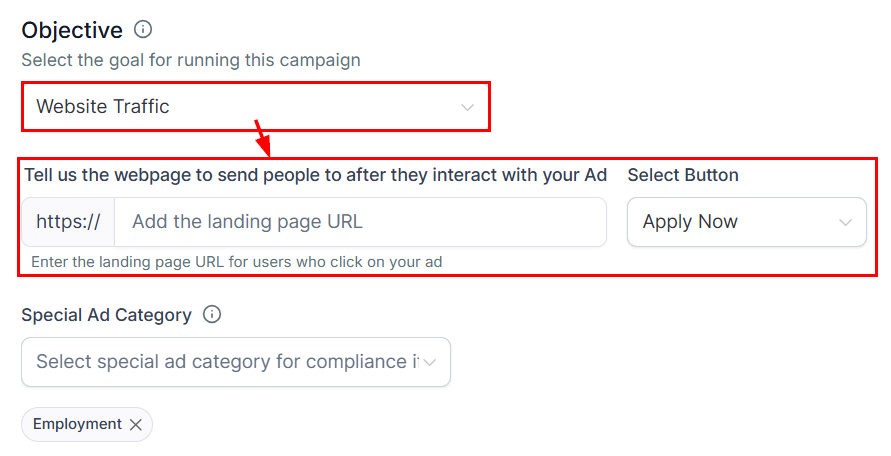This screenshot has height=456, width=891.
Task: Expand the Apply Now button selector
Action: (x=745, y=222)
